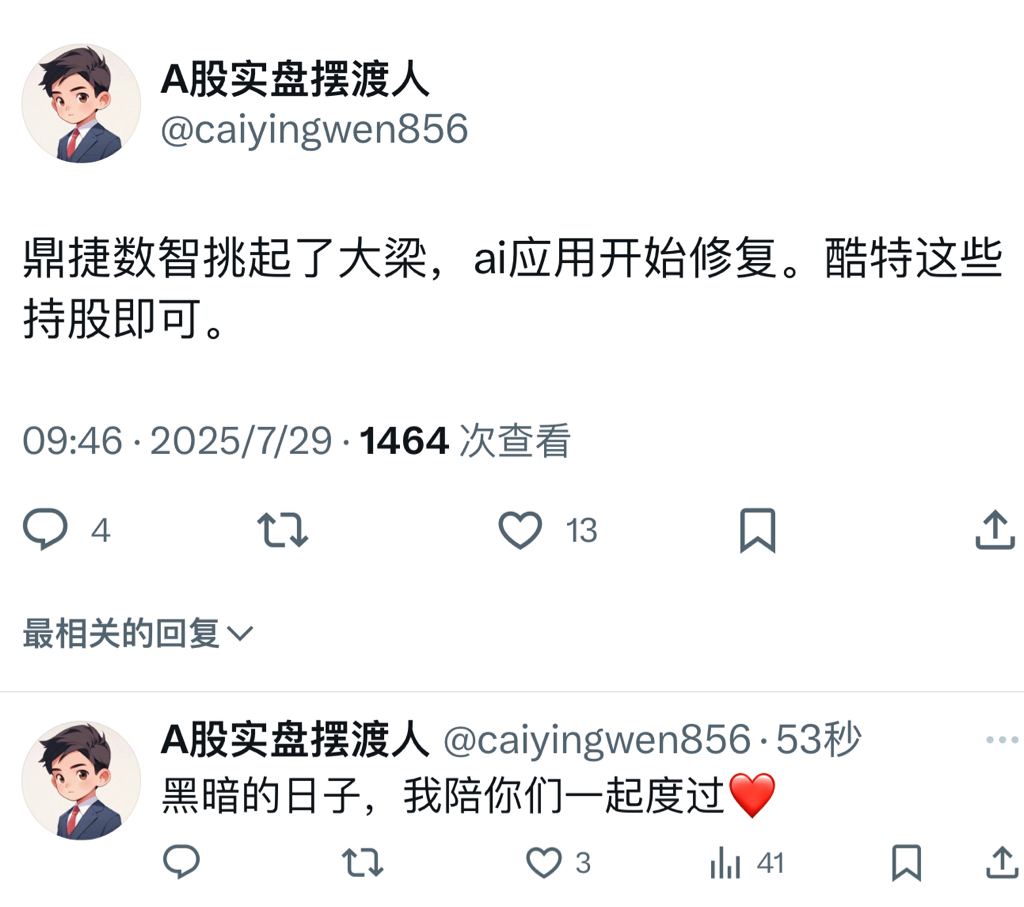This screenshot has width=1024, height=907.
Task: Bookmark the main post
Action: (x=758, y=530)
